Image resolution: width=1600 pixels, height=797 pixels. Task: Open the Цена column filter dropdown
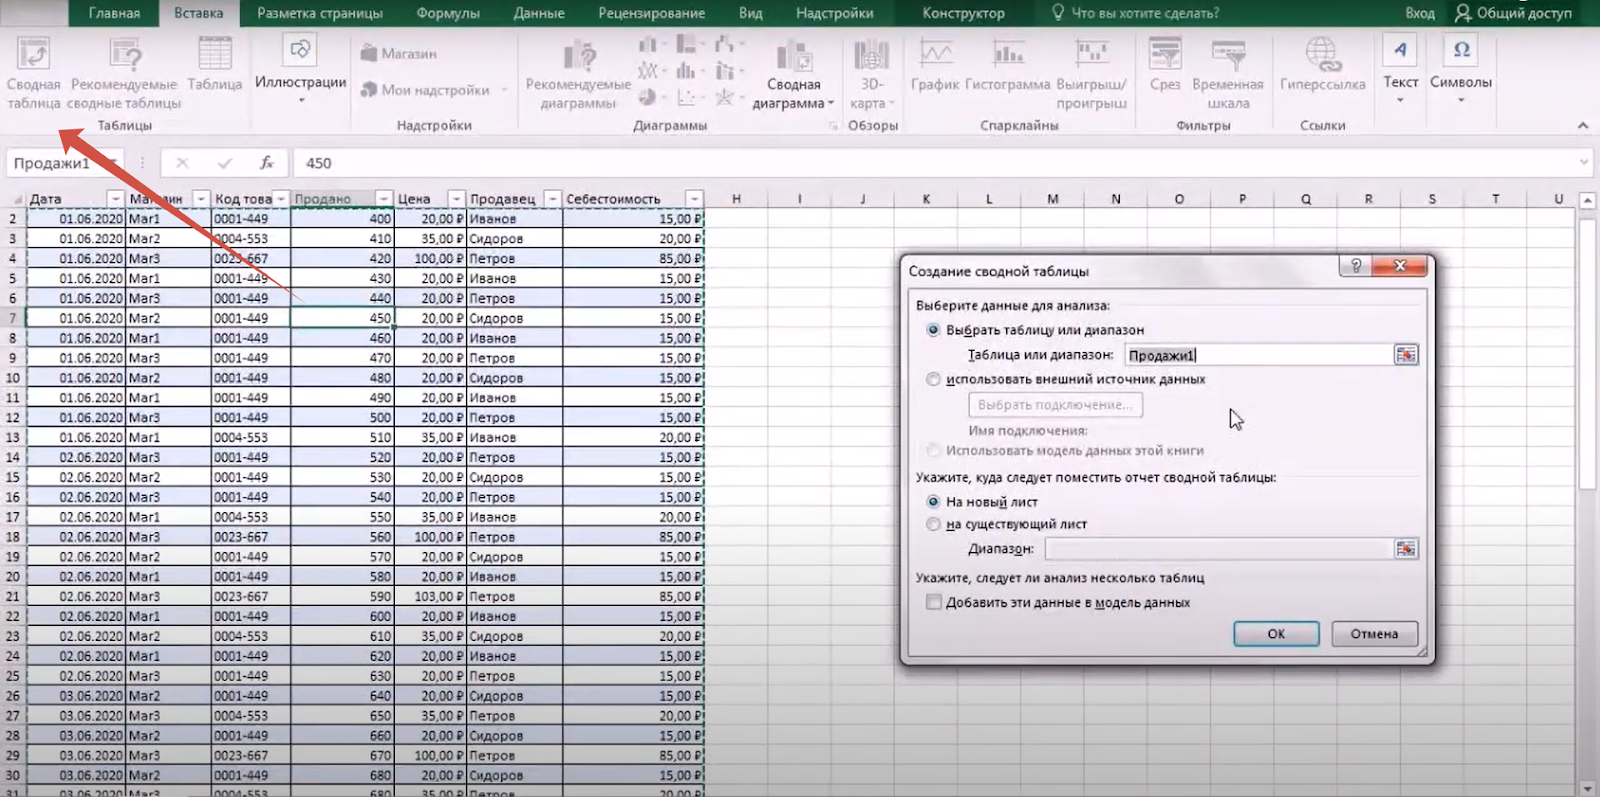456,199
